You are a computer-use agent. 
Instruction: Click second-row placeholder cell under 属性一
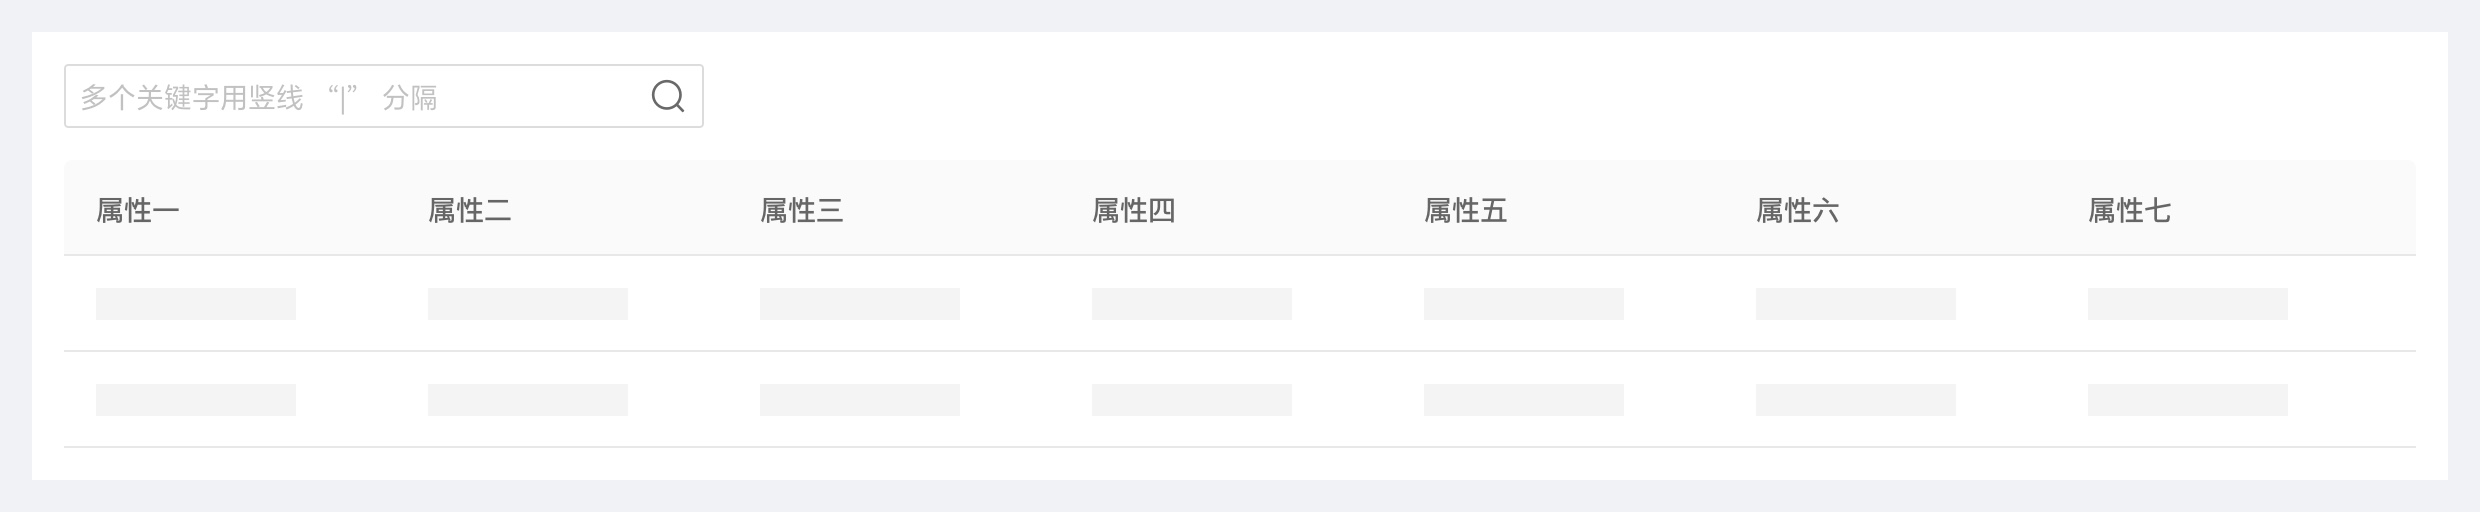coord(196,400)
